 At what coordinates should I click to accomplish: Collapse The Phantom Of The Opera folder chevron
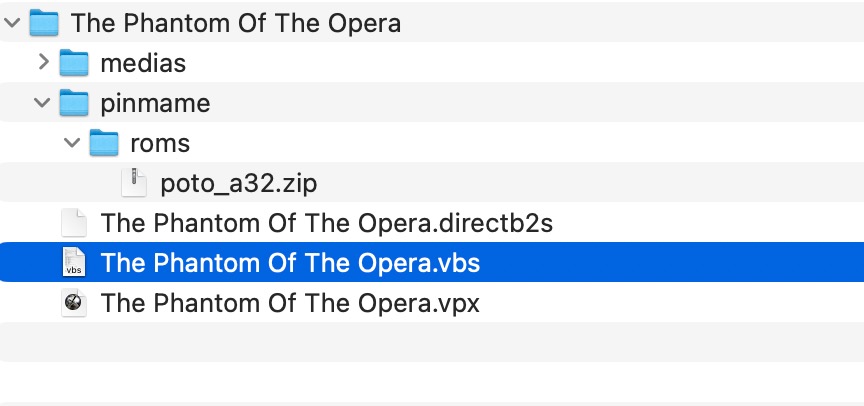point(13,23)
